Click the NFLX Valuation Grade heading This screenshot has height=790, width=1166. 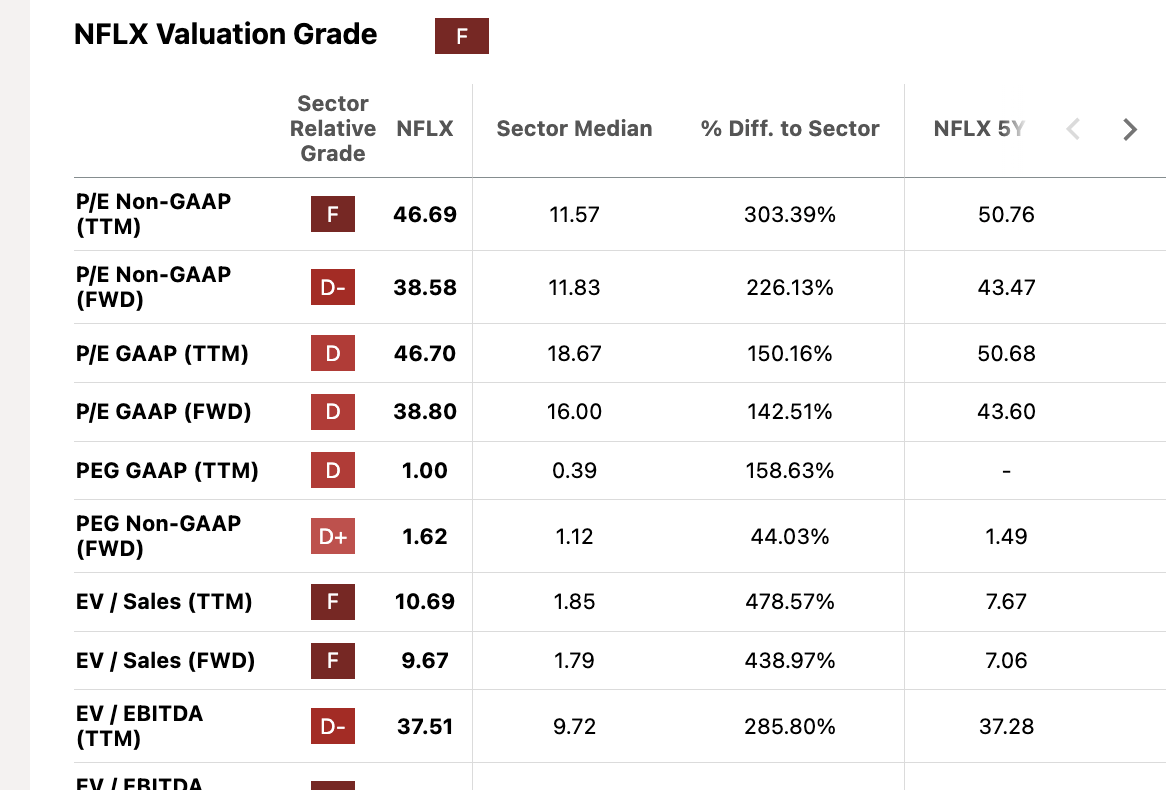coord(226,35)
